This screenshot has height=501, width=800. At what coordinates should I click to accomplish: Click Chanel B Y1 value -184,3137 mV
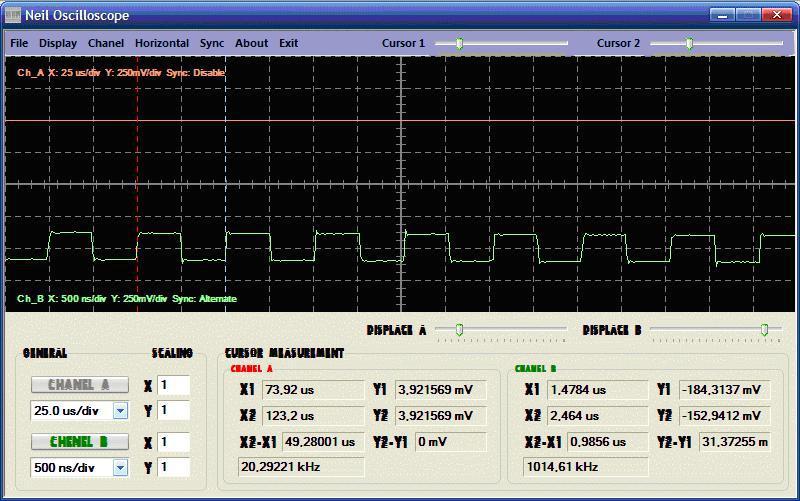pyautogui.click(x=725, y=390)
